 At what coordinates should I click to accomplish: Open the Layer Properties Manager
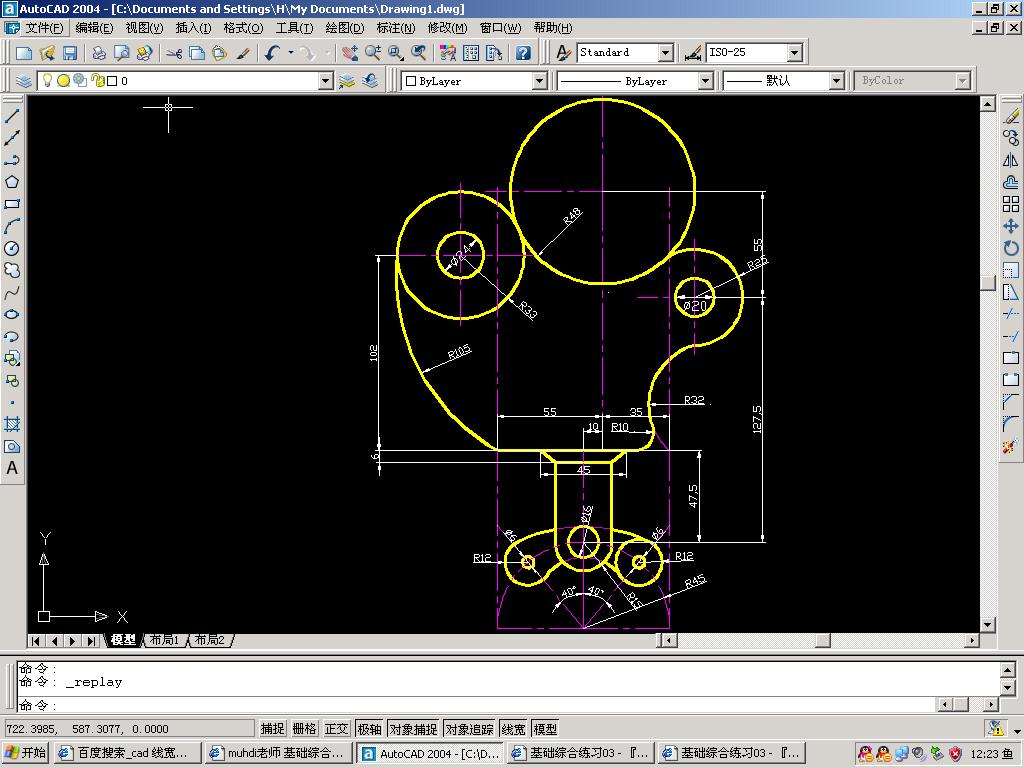point(24,81)
